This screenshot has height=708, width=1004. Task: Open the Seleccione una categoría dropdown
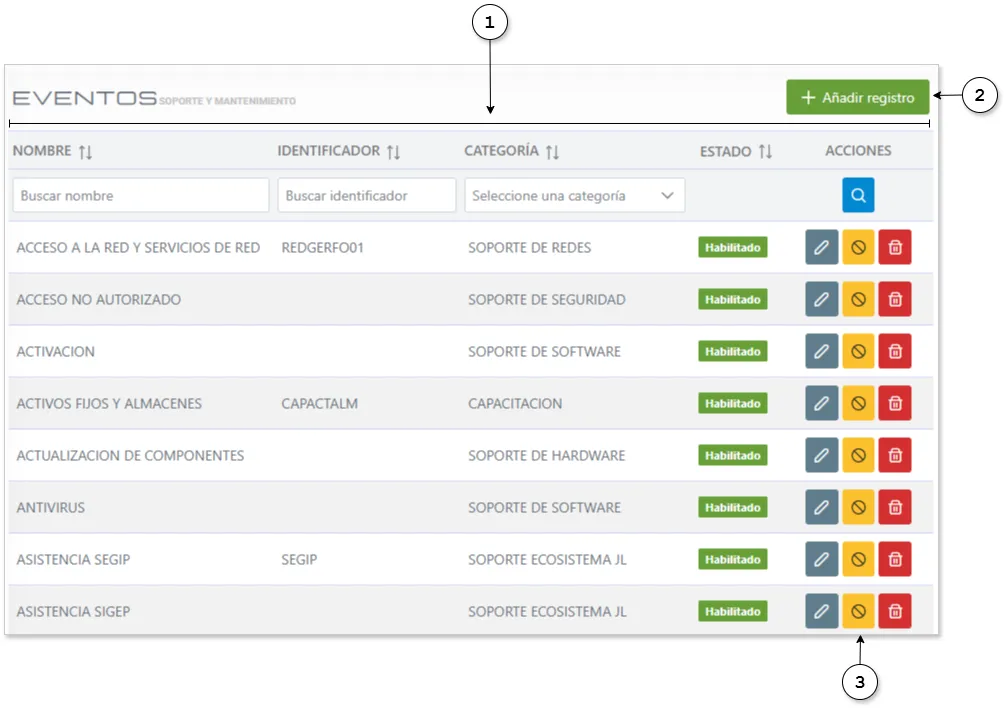pos(574,196)
